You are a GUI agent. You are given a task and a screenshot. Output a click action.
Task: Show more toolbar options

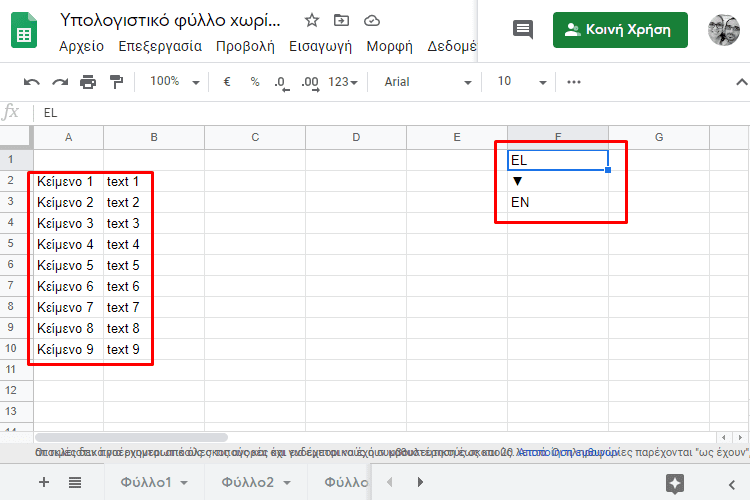tap(574, 82)
